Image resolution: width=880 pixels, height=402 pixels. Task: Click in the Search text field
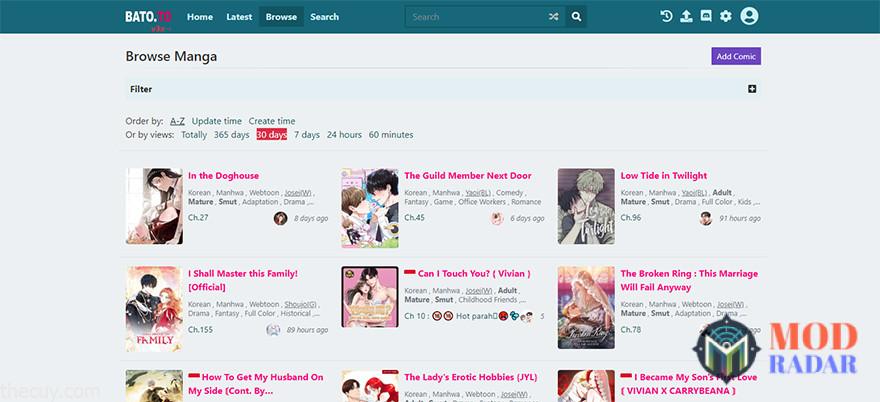475,17
